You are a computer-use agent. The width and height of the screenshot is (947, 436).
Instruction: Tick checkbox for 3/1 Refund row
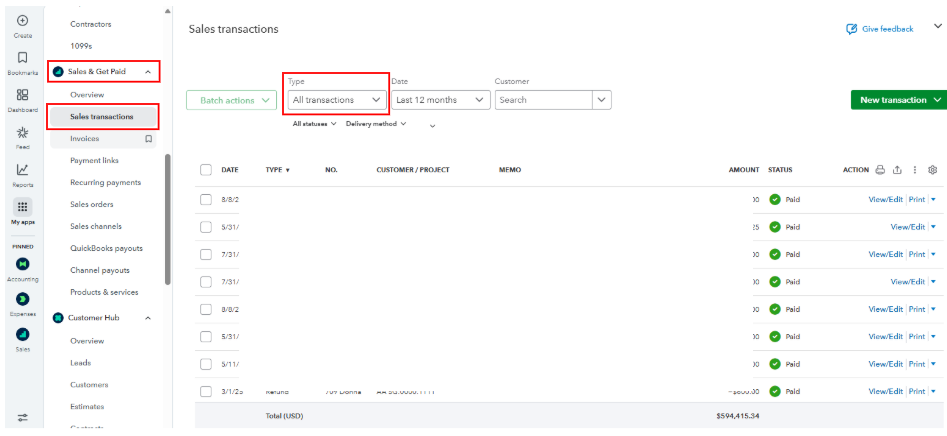[x=205, y=391]
